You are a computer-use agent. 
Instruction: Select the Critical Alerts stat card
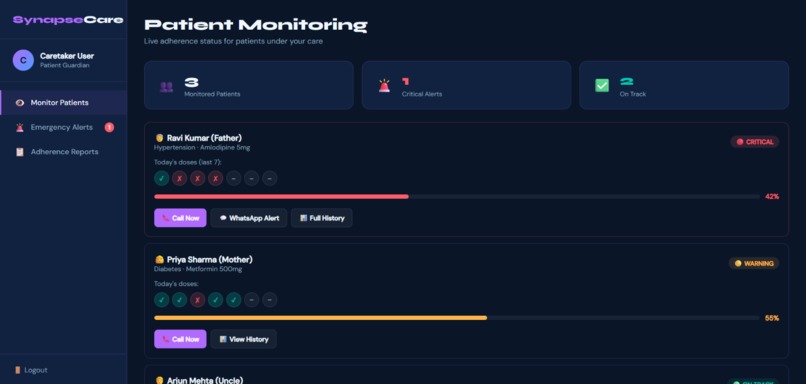click(466, 85)
